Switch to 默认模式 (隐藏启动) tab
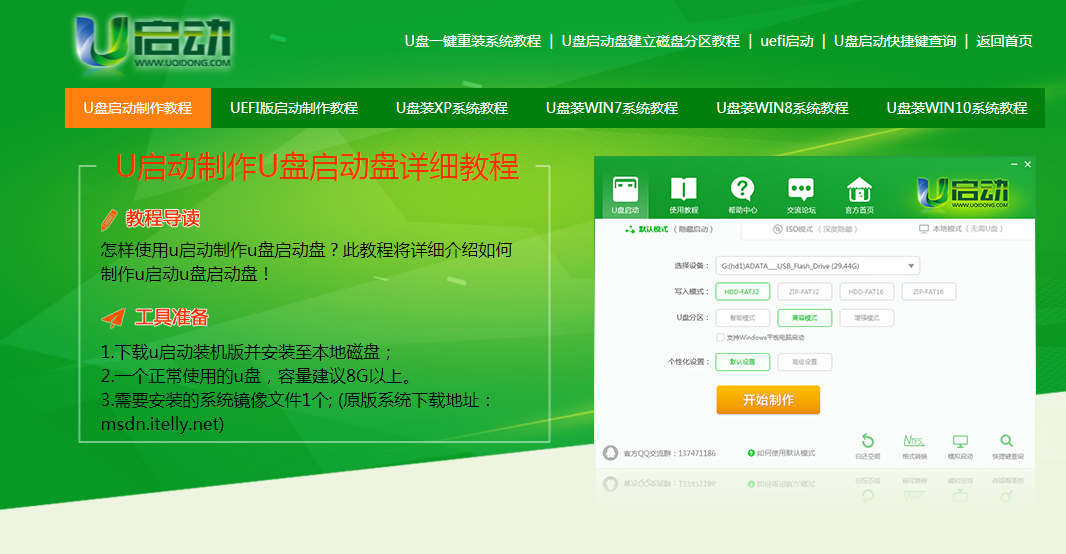Screen dimensions: 1066x554 (669, 229)
